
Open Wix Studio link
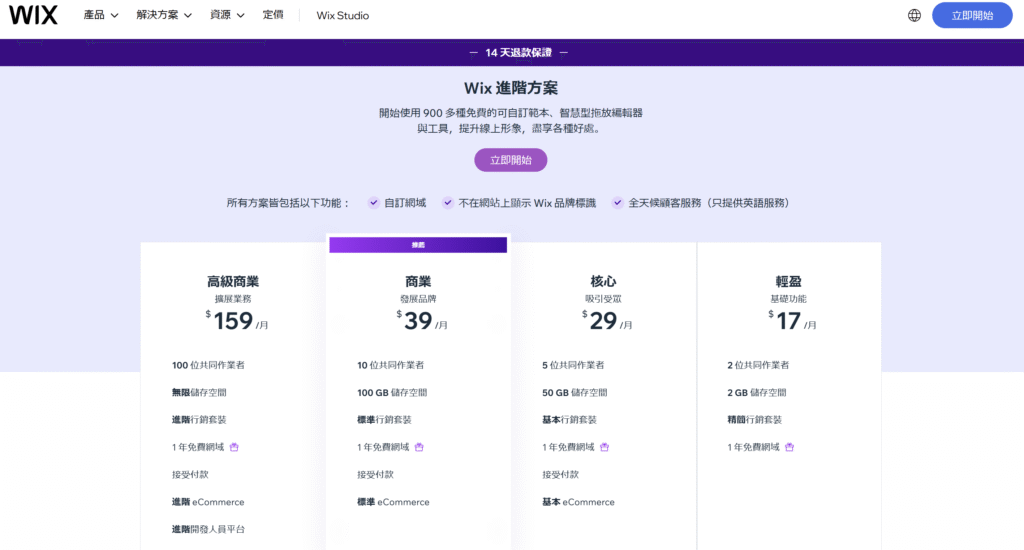coord(343,15)
